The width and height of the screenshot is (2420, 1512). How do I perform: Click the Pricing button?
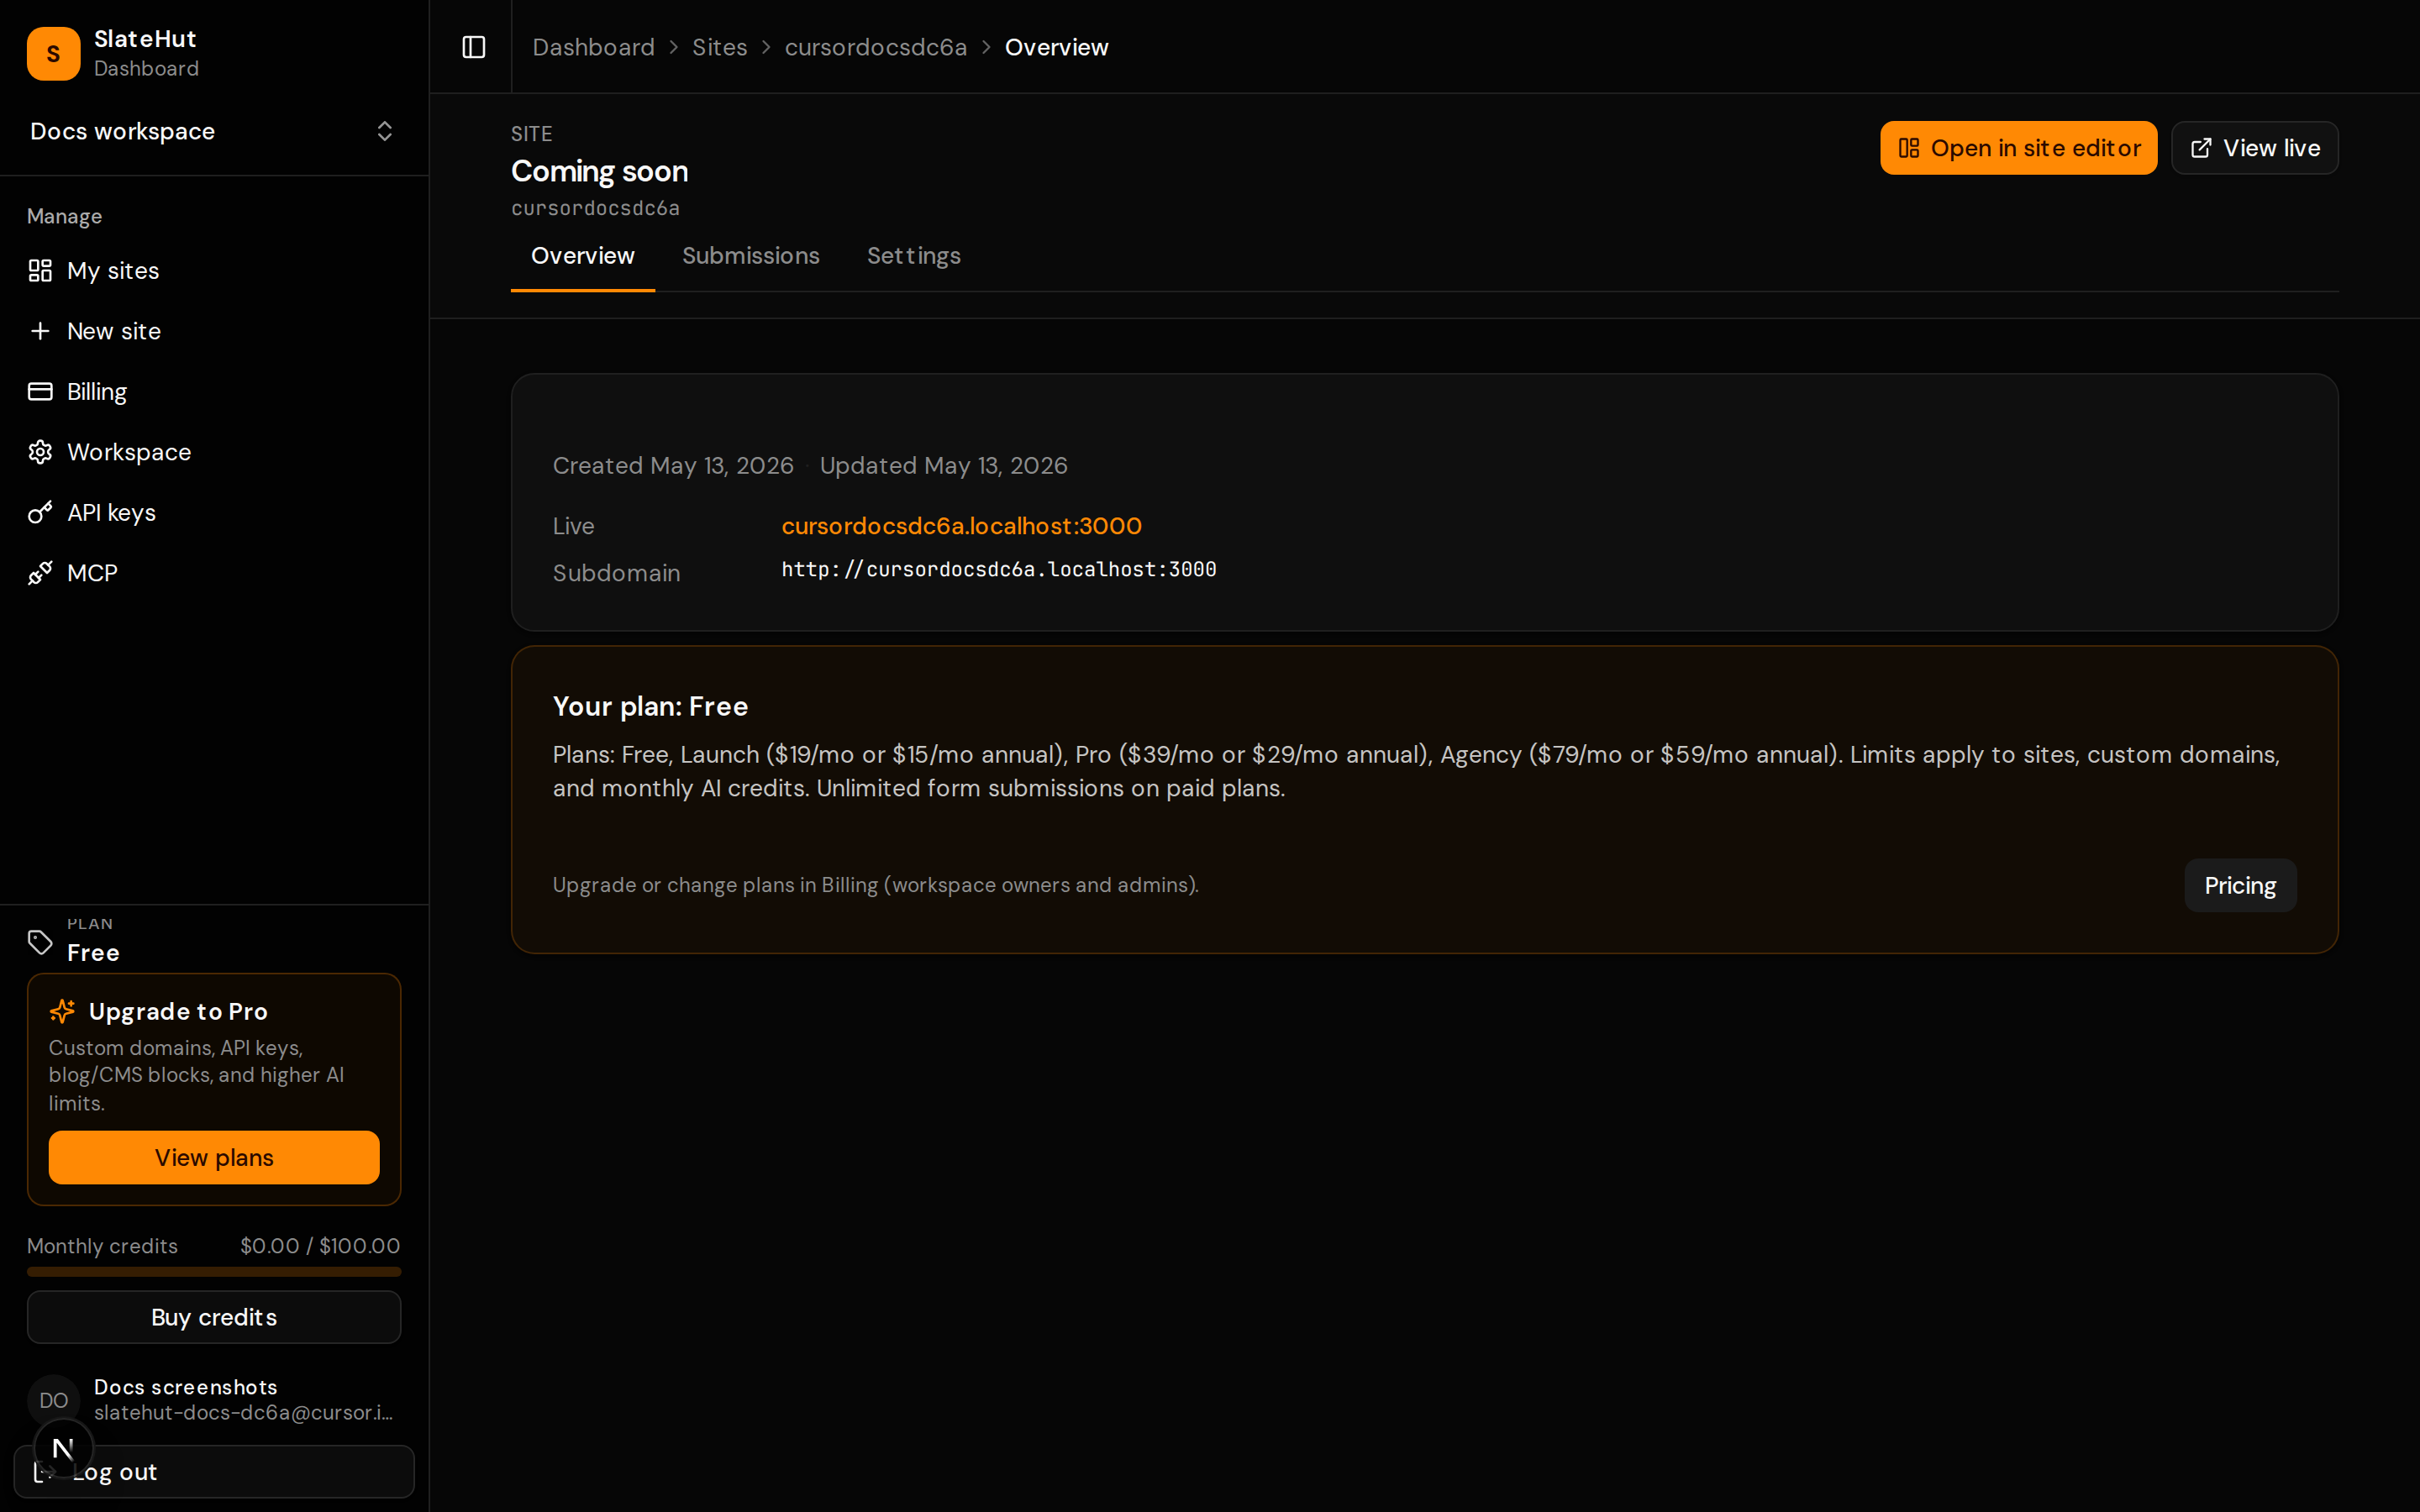coord(2240,885)
